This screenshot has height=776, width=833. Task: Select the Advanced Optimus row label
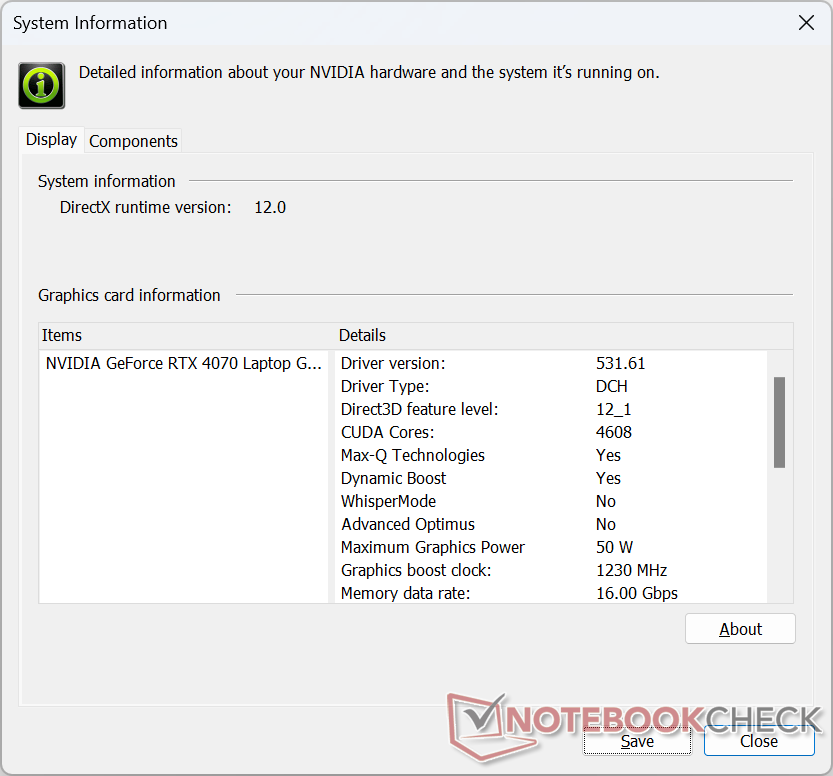(408, 524)
